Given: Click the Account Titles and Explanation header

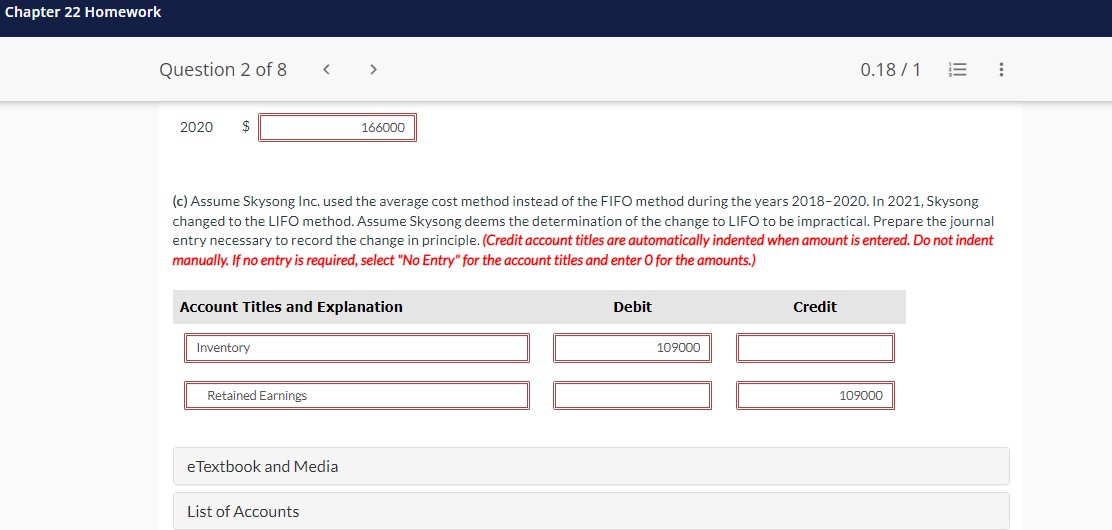Looking at the screenshot, I should click(x=291, y=307).
